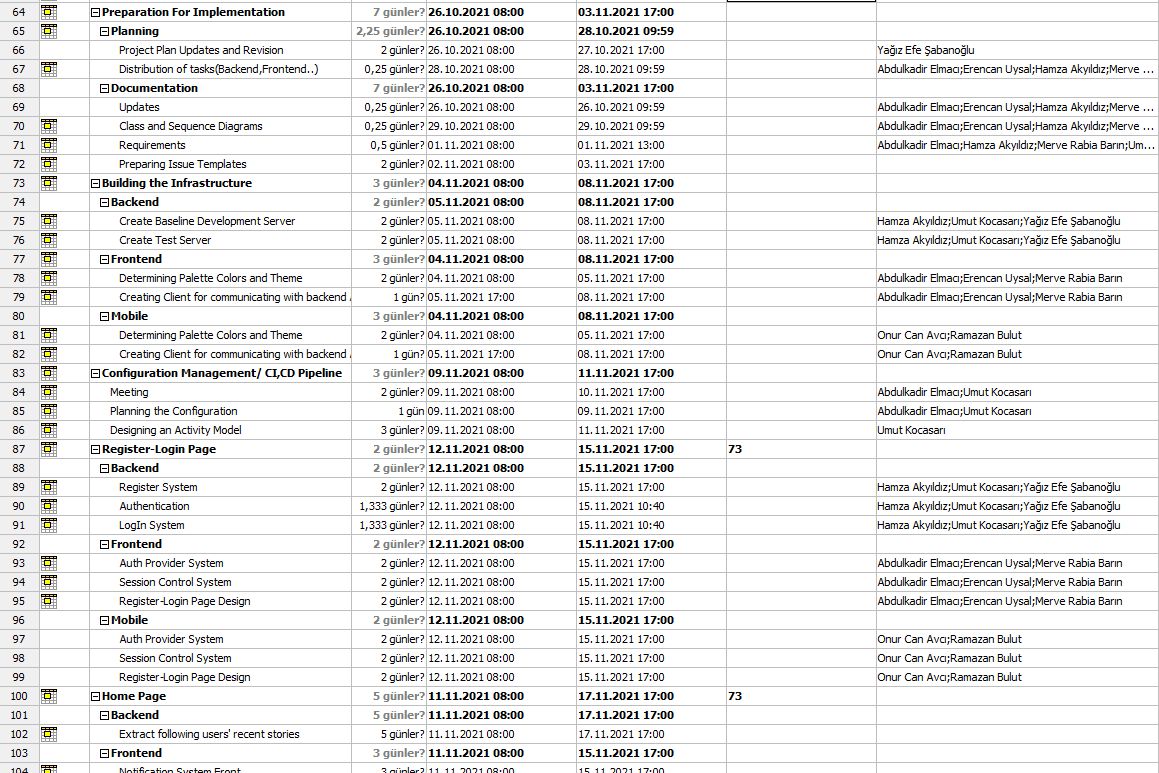This screenshot has height=773, width=1159.
Task: Collapse the Frontend subgroup in row 77
Action: pyautogui.click(x=104, y=259)
